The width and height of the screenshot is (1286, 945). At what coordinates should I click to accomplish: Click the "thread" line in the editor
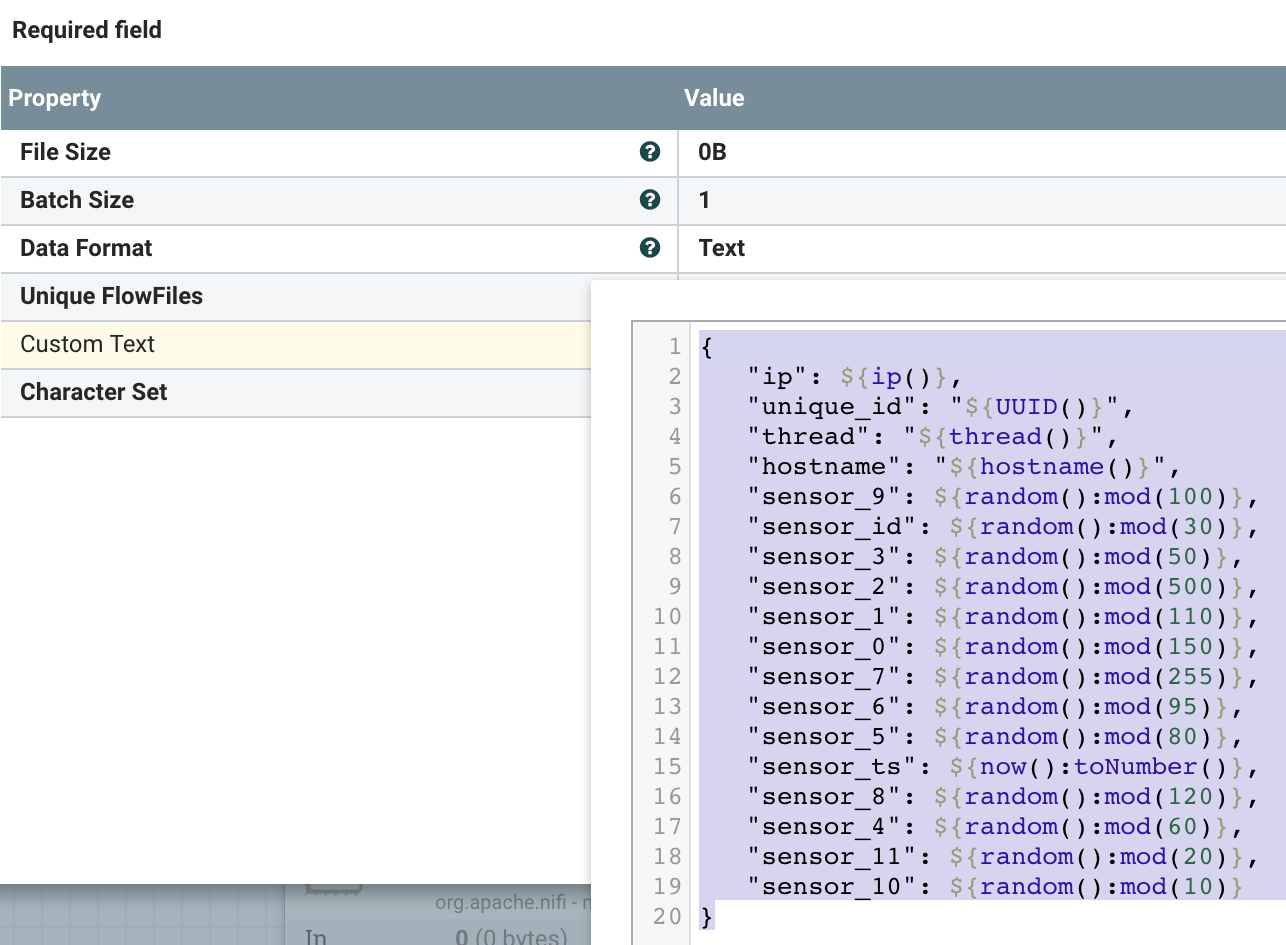(x=930, y=437)
